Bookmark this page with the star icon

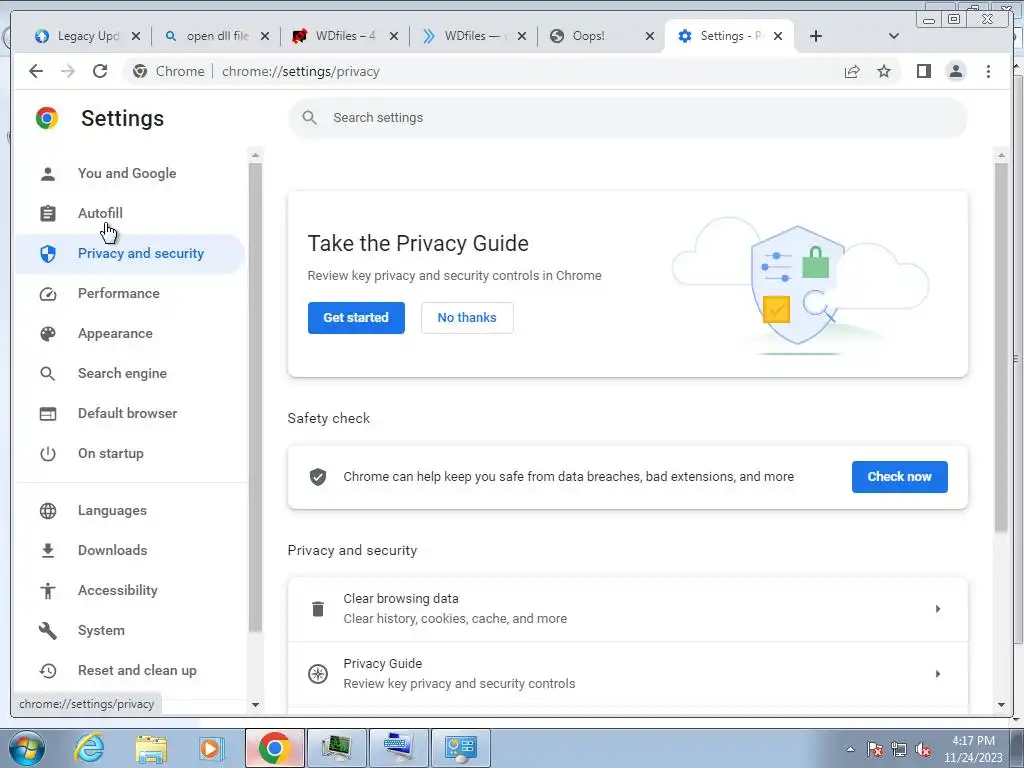pos(884,71)
